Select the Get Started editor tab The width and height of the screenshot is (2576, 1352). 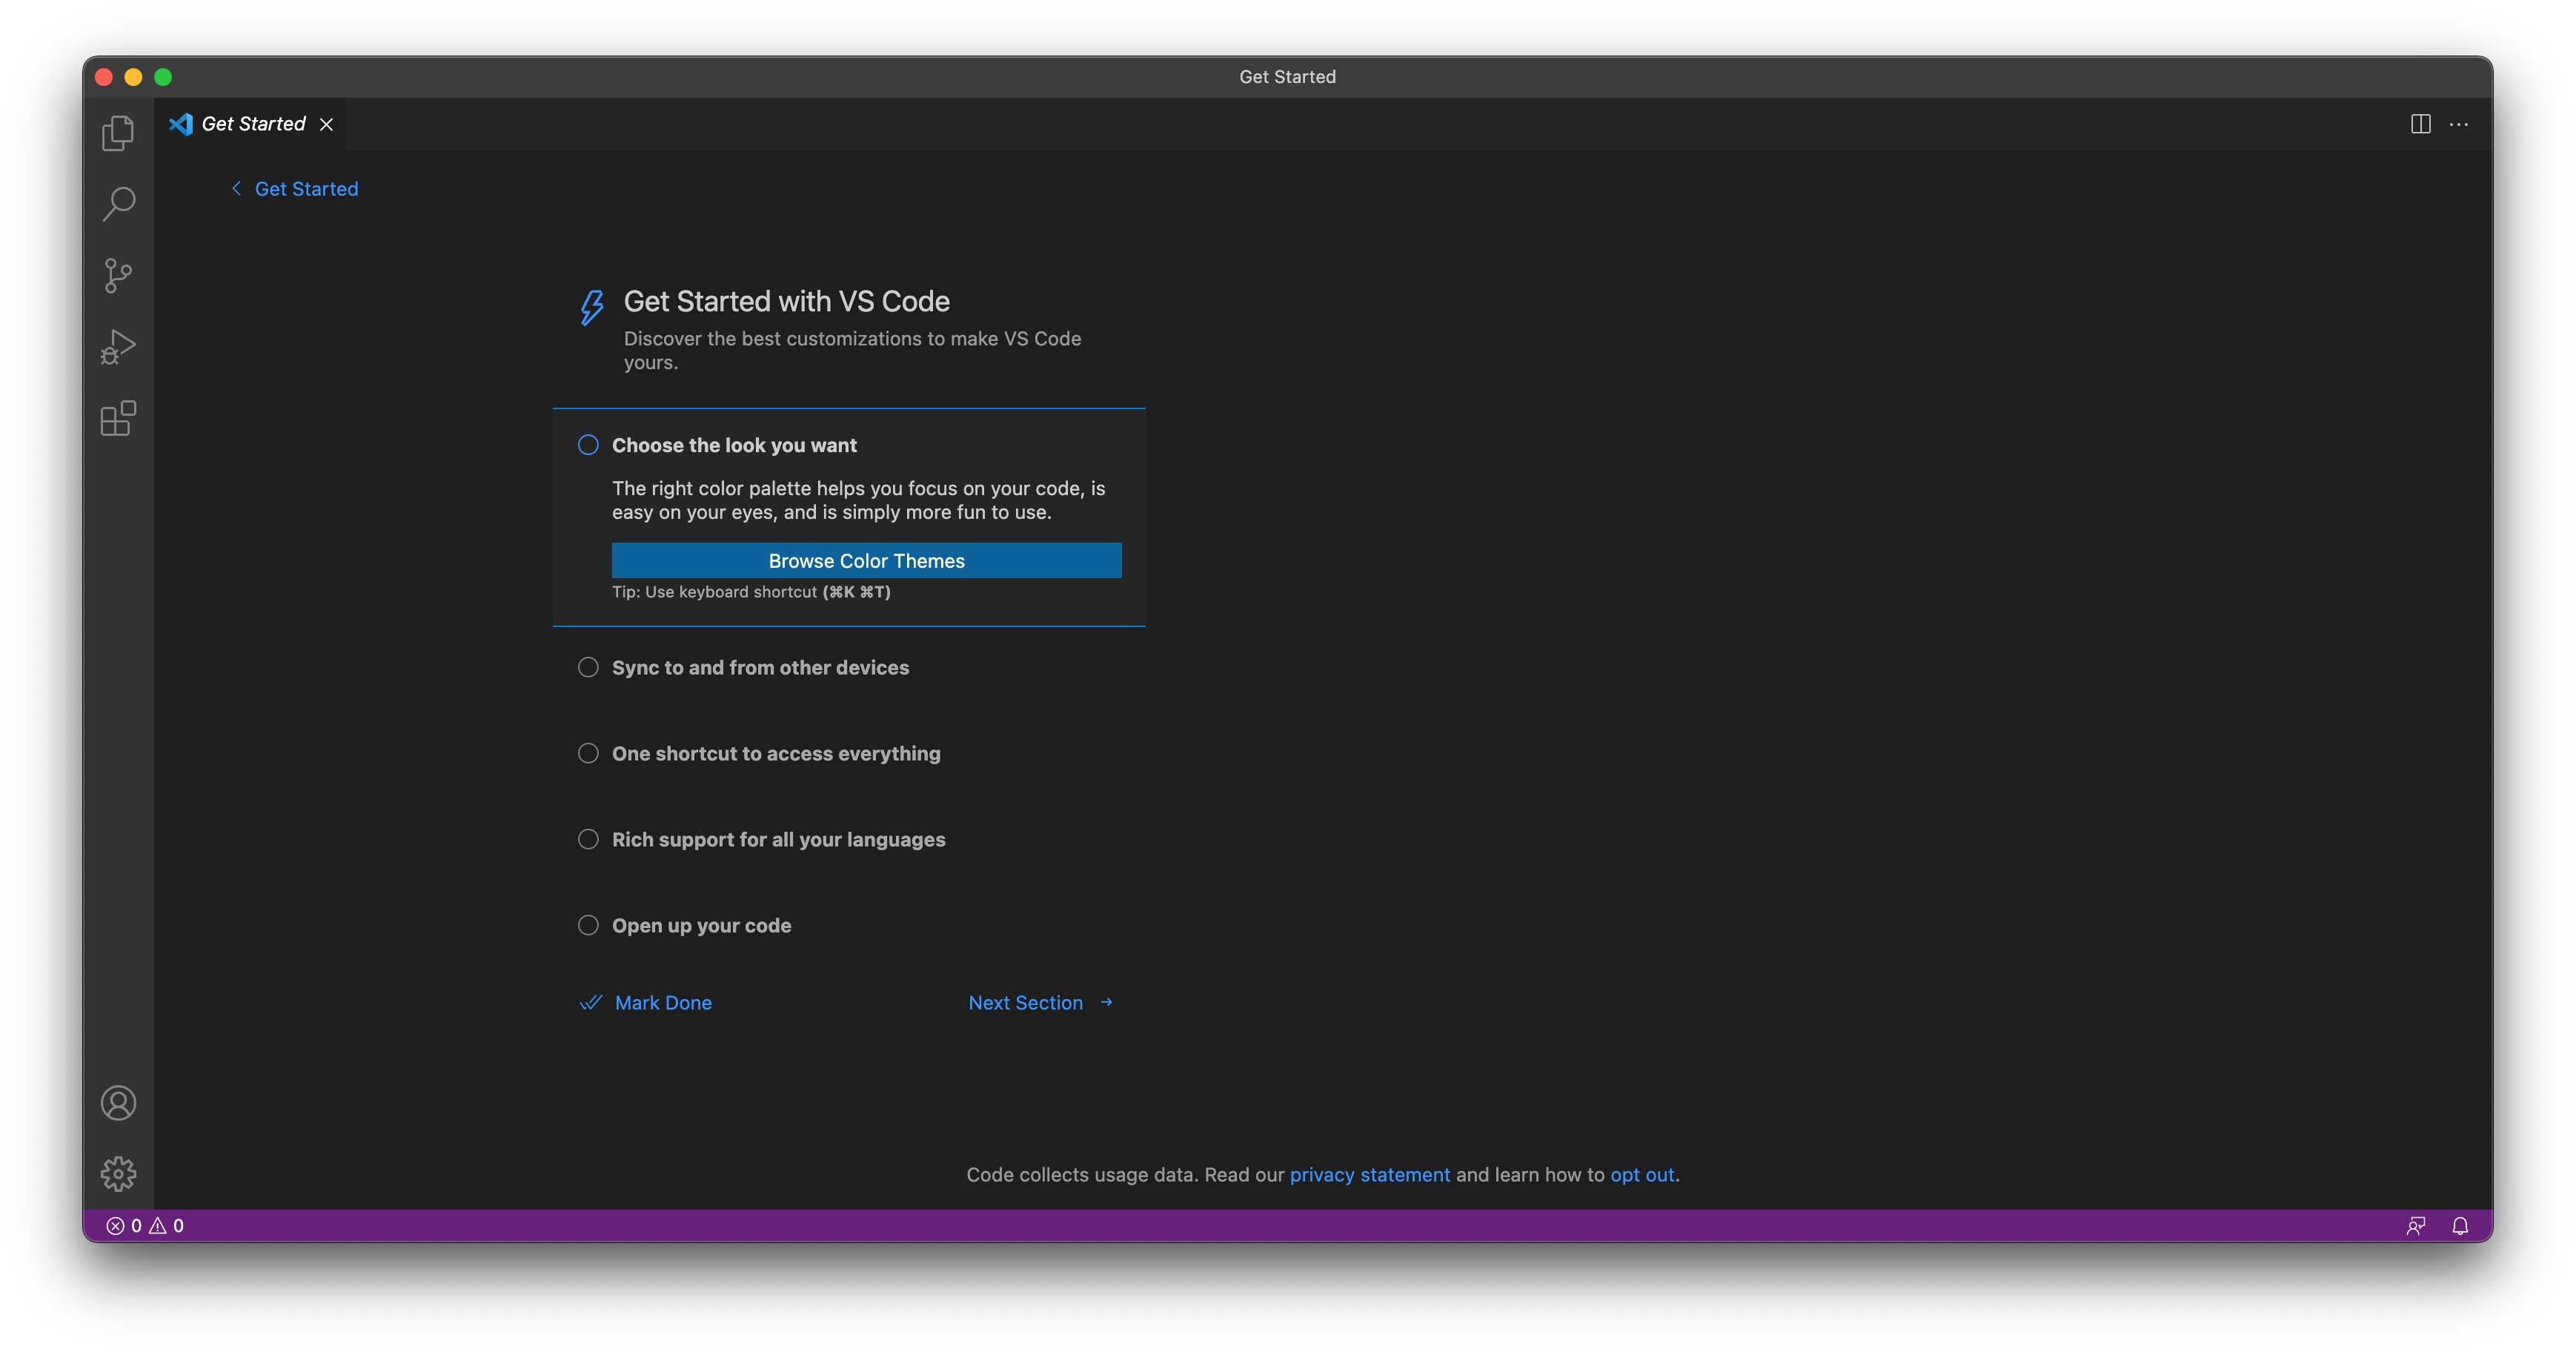pyautogui.click(x=252, y=124)
